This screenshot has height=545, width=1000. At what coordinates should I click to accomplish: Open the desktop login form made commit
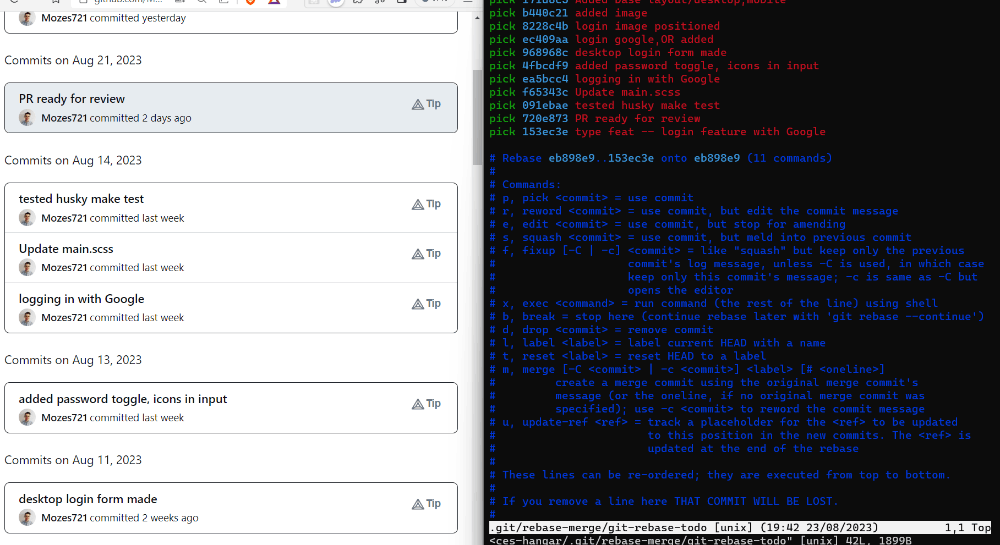(87, 499)
